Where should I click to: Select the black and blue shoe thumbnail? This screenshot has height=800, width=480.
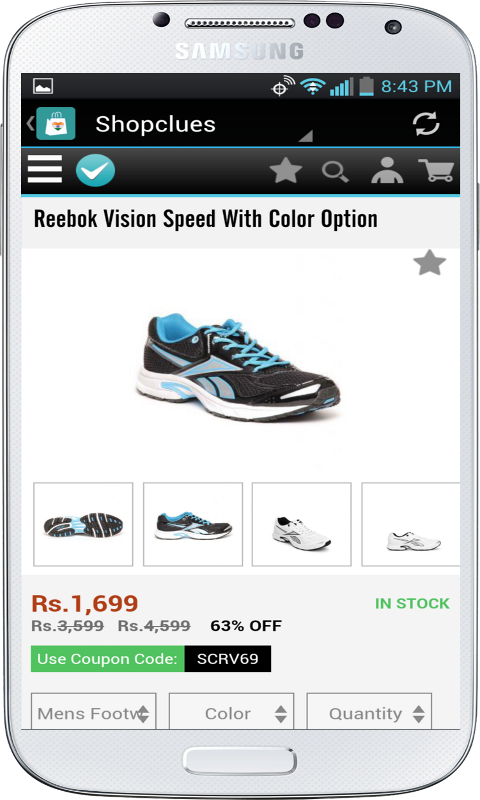tap(193, 524)
